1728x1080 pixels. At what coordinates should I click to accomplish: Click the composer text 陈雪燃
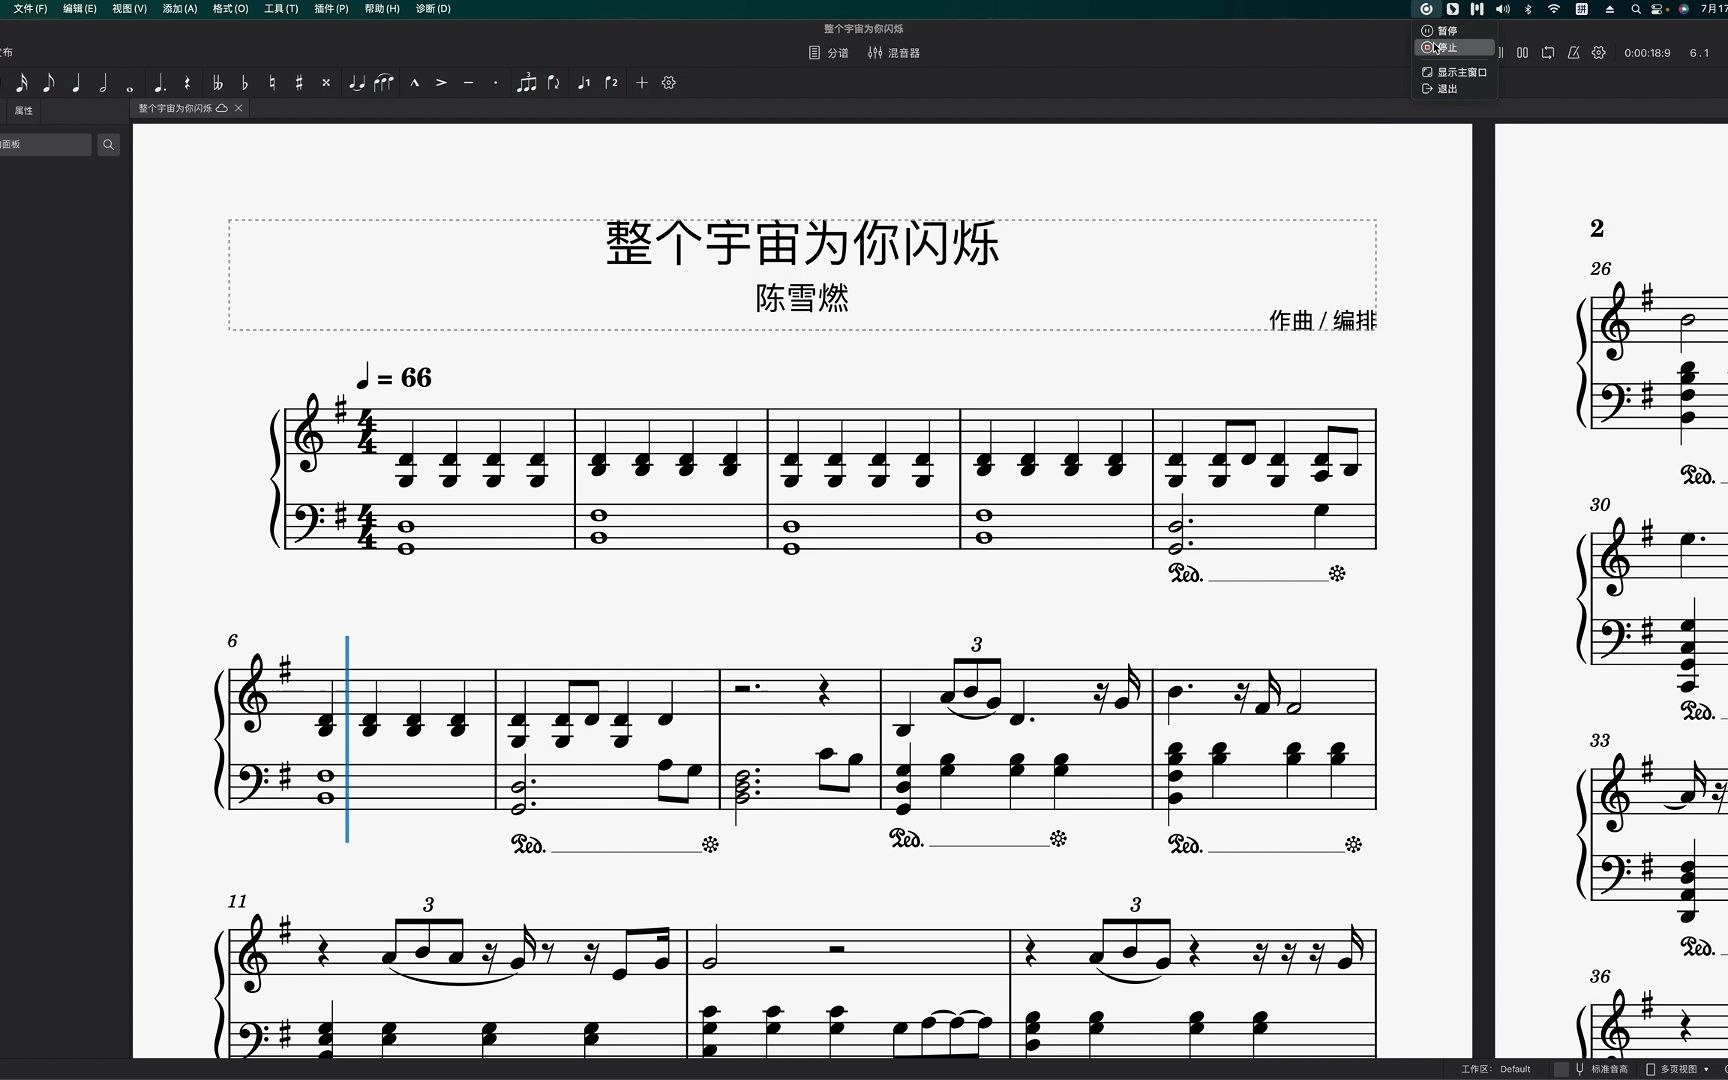[x=802, y=298]
